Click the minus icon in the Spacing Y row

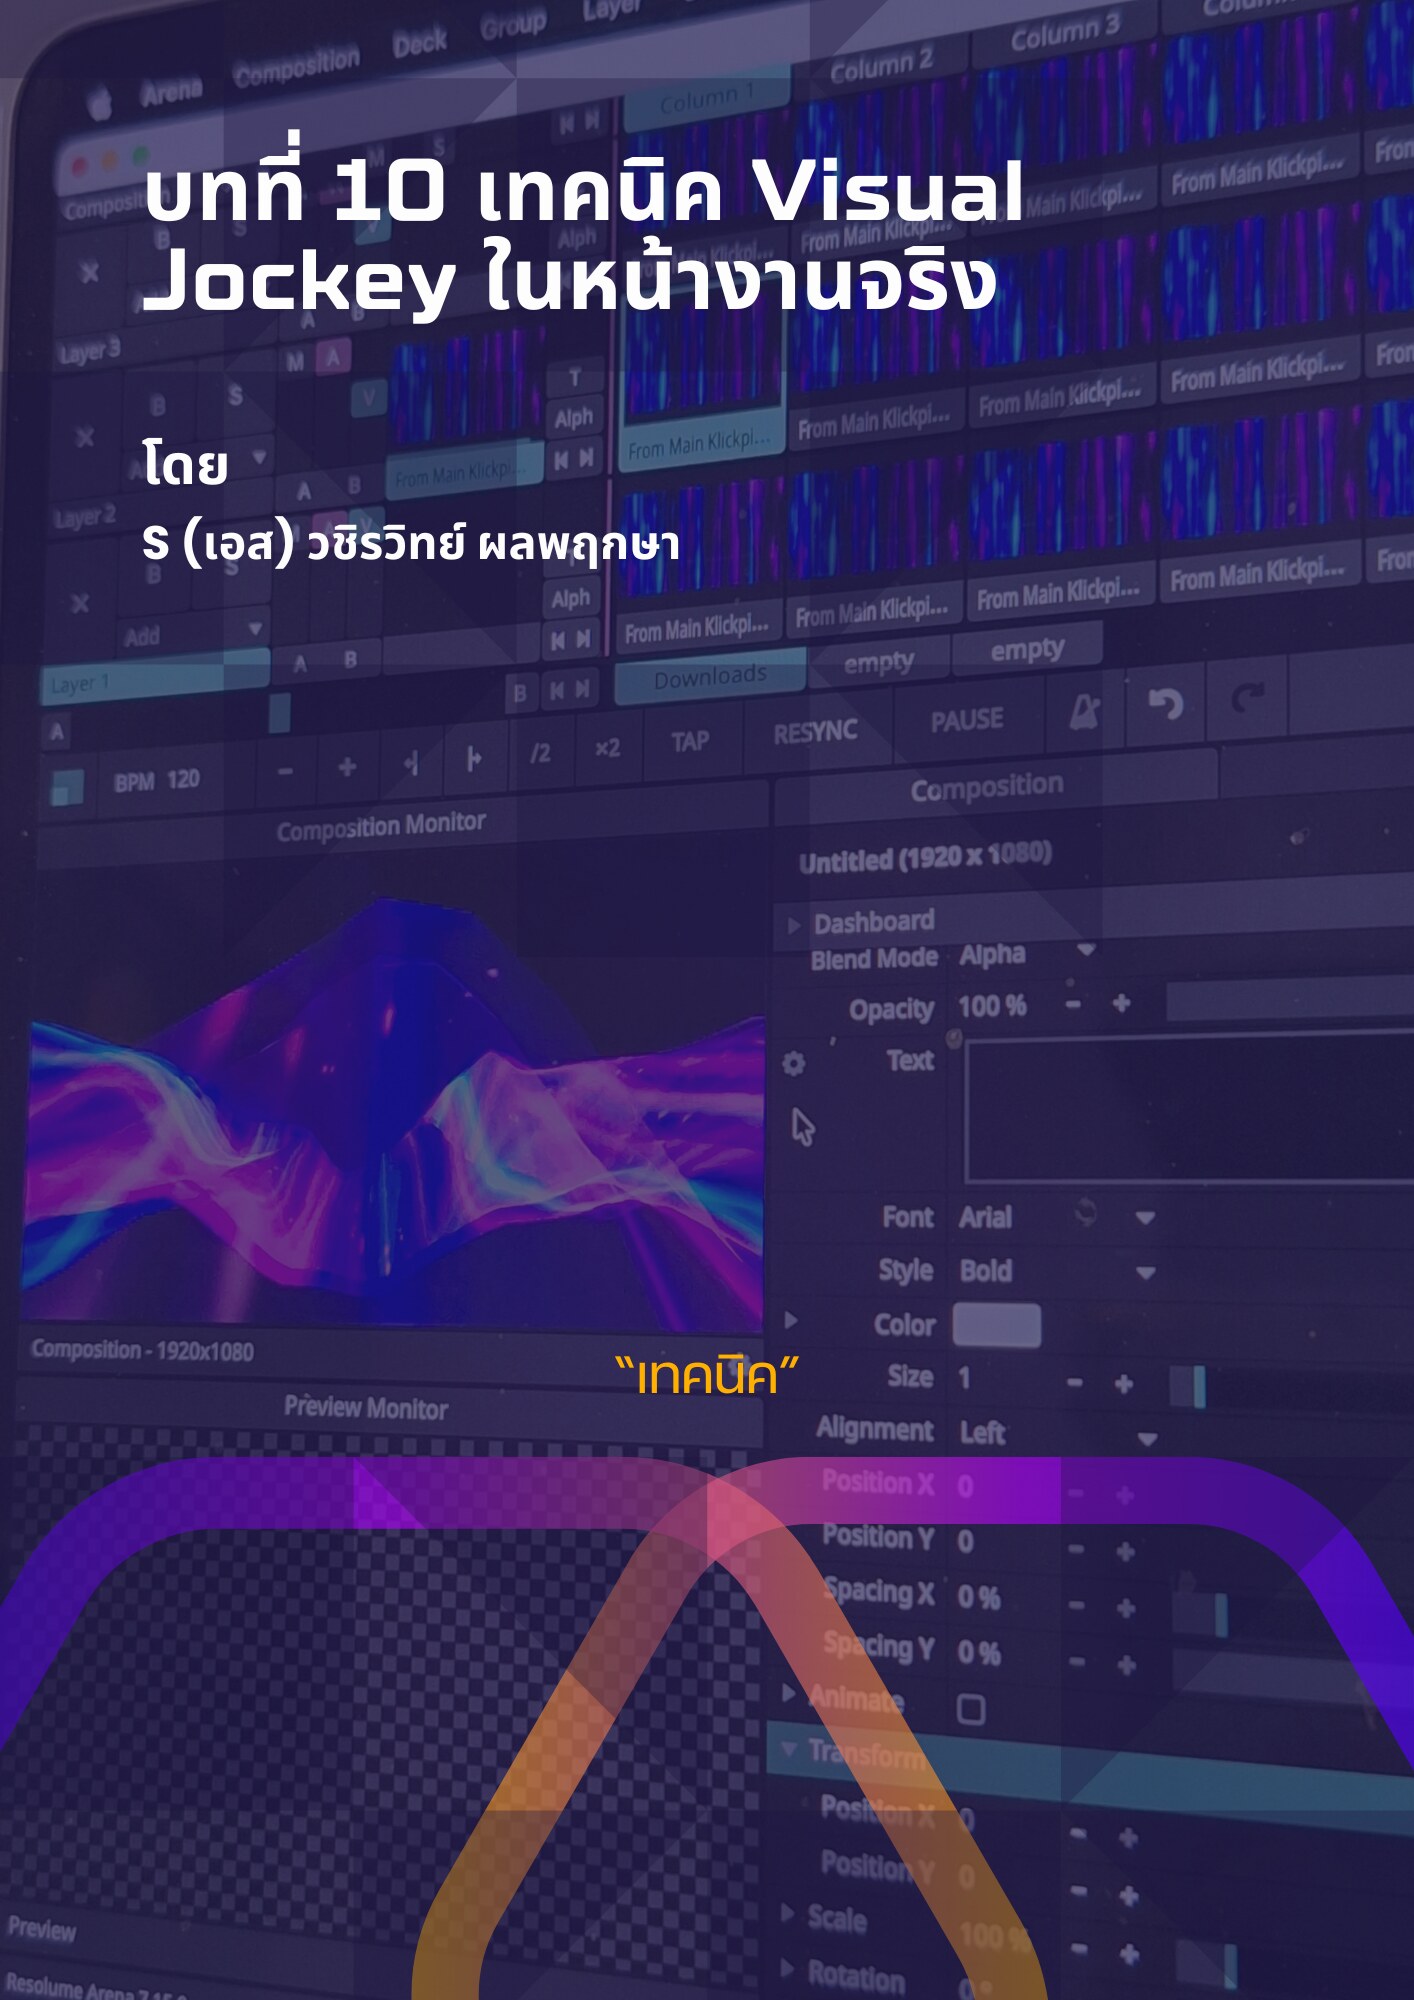tap(1077, 1663)
